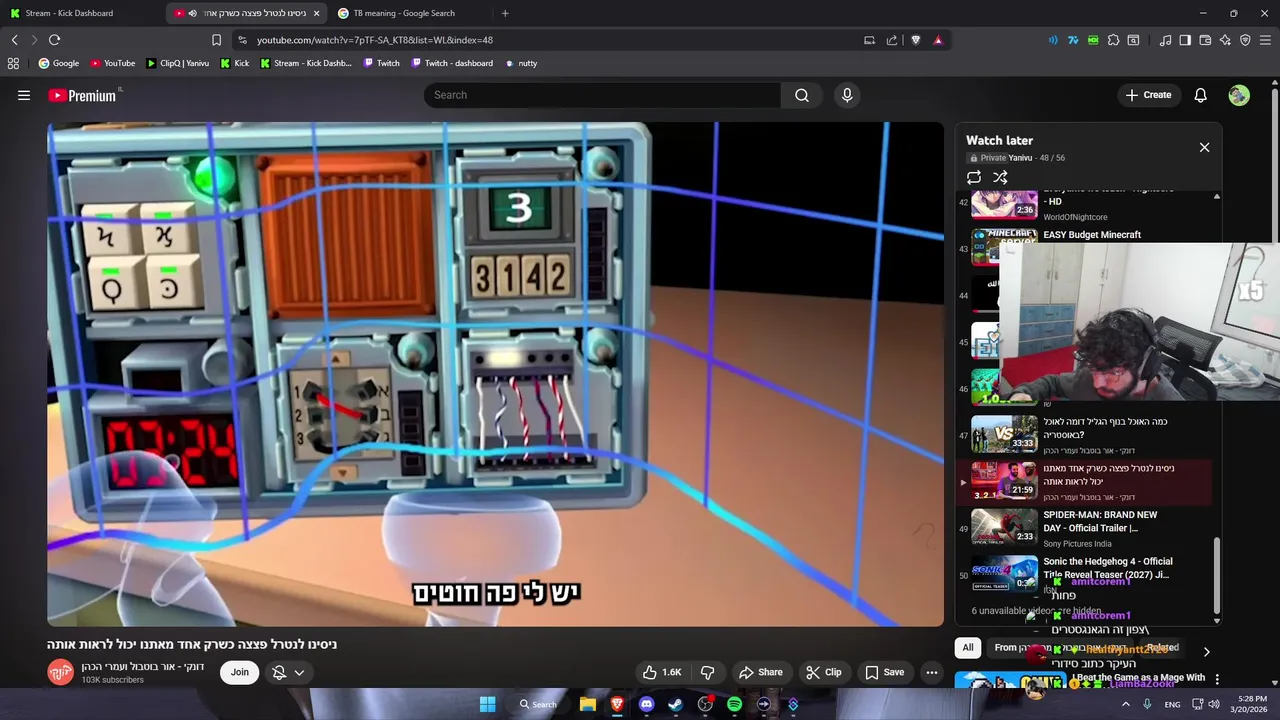This screenshot has height=720, width=1280.
Task: Show next related filter chips arrow
Action: point(1206,651)
